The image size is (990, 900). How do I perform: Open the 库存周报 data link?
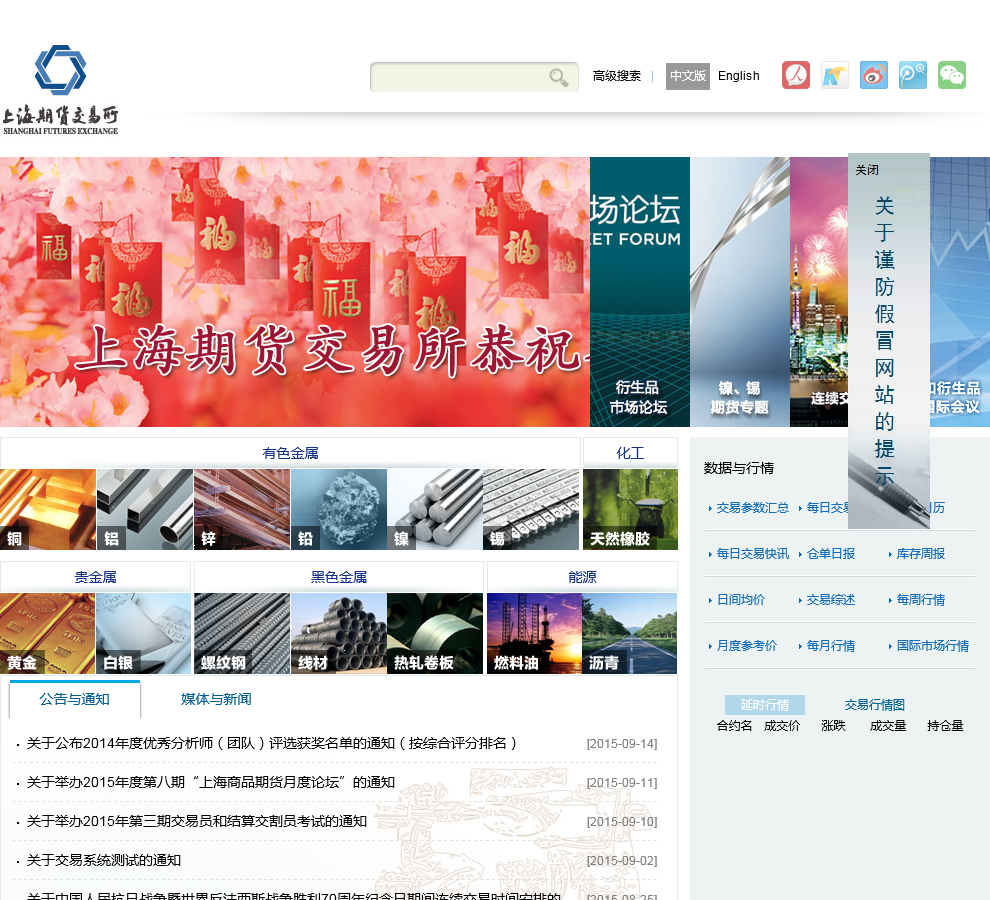[921, 554]
